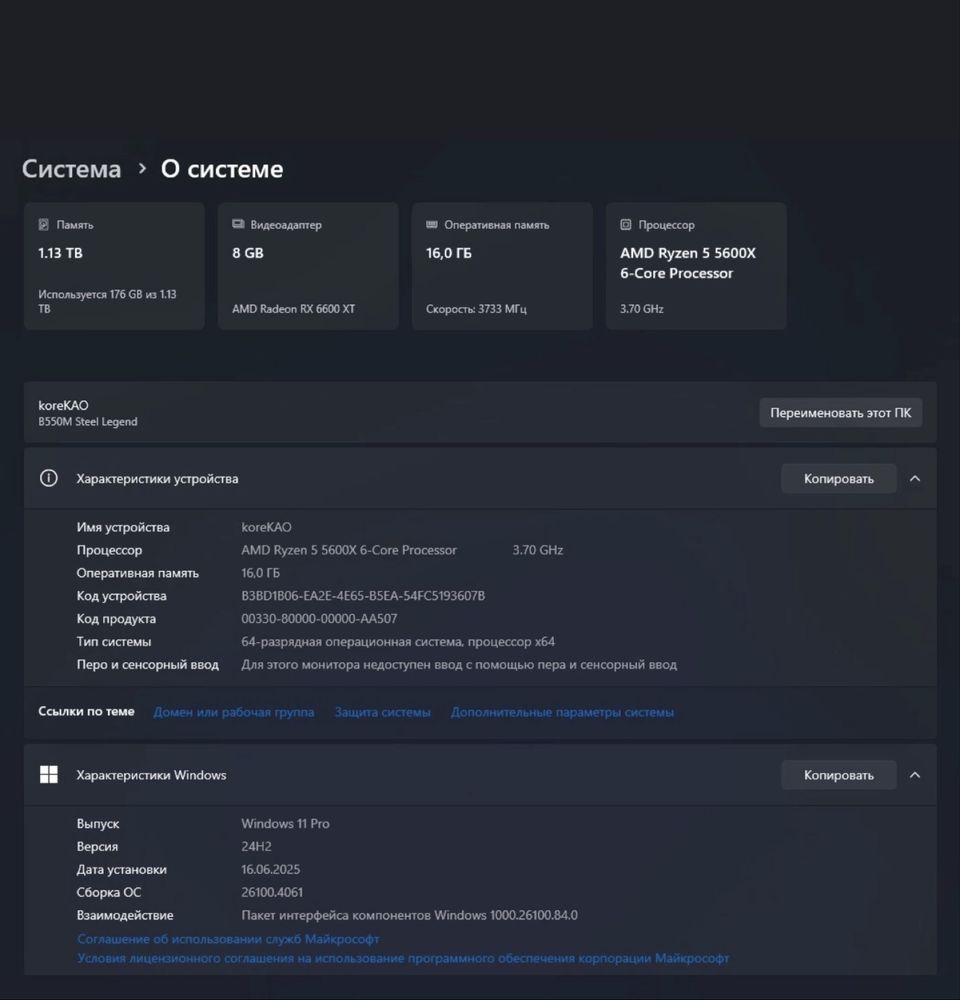Click the Видеоадаптер card icon
The width and height of the screenshot is (960, 1000).
[238, 224]
